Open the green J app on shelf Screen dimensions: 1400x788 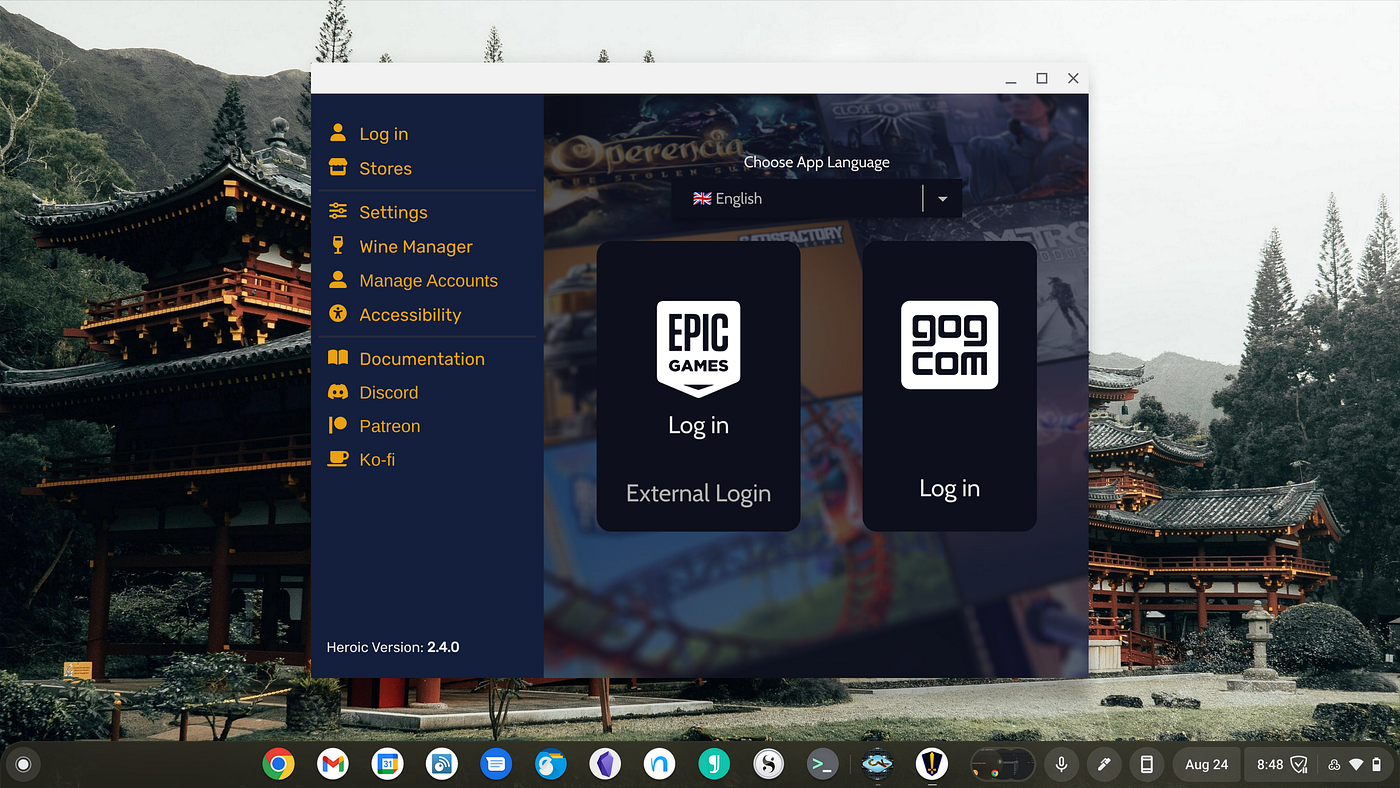click(x=714, y=764)
